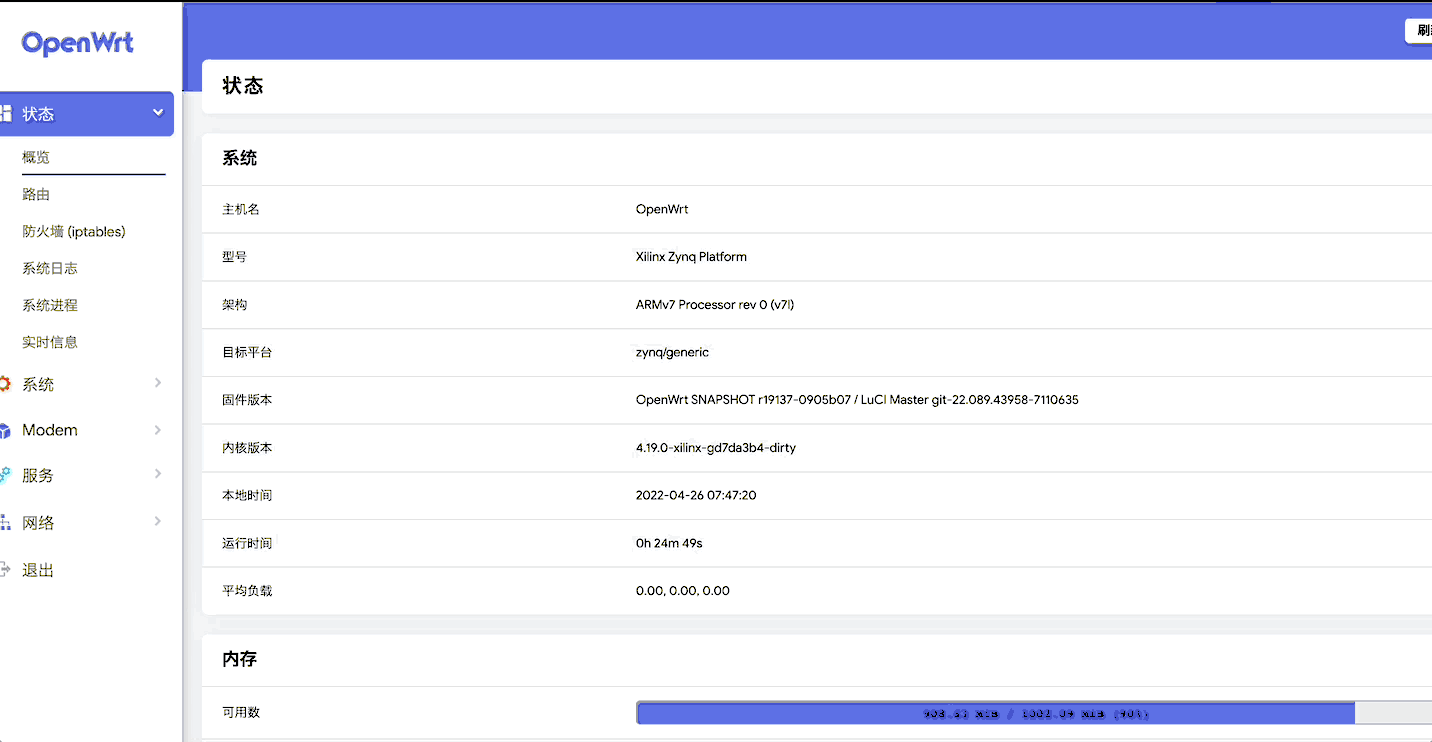
Task: Click the 目标平台 label
Action: (247, 352)
